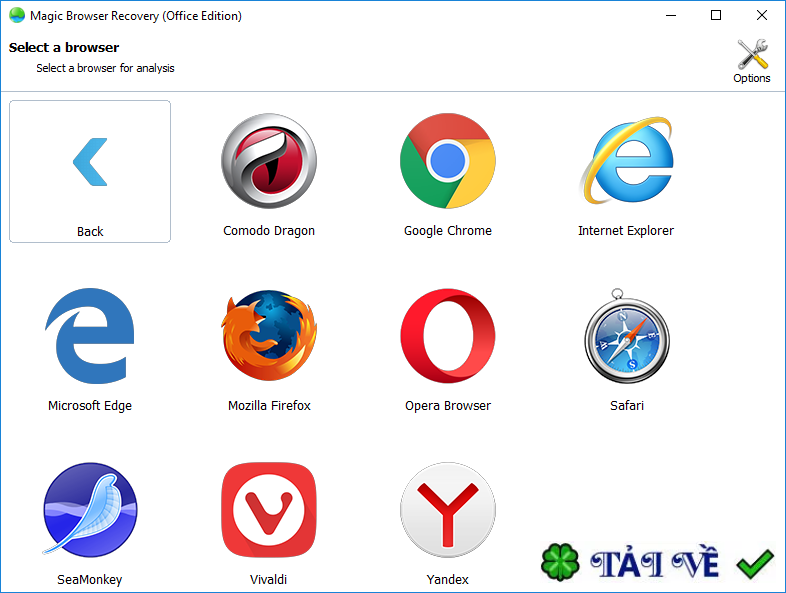This screenshot has width=786, height=593.
Task: Select the Safari compass icon
Action: pos(626,337)
